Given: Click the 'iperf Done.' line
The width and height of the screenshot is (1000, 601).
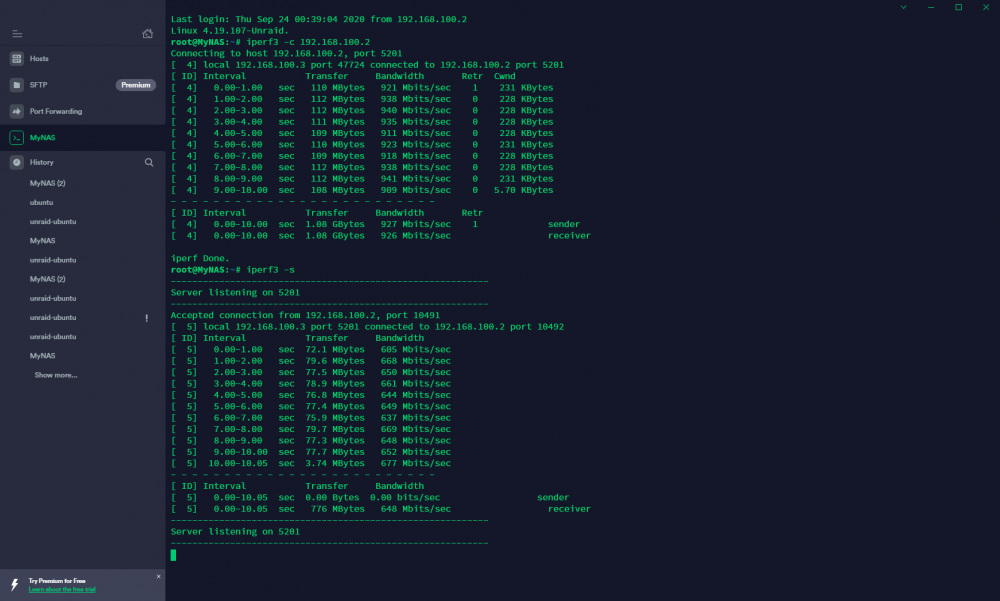Looking at the screenshot, I should click(x=200, y=258).
